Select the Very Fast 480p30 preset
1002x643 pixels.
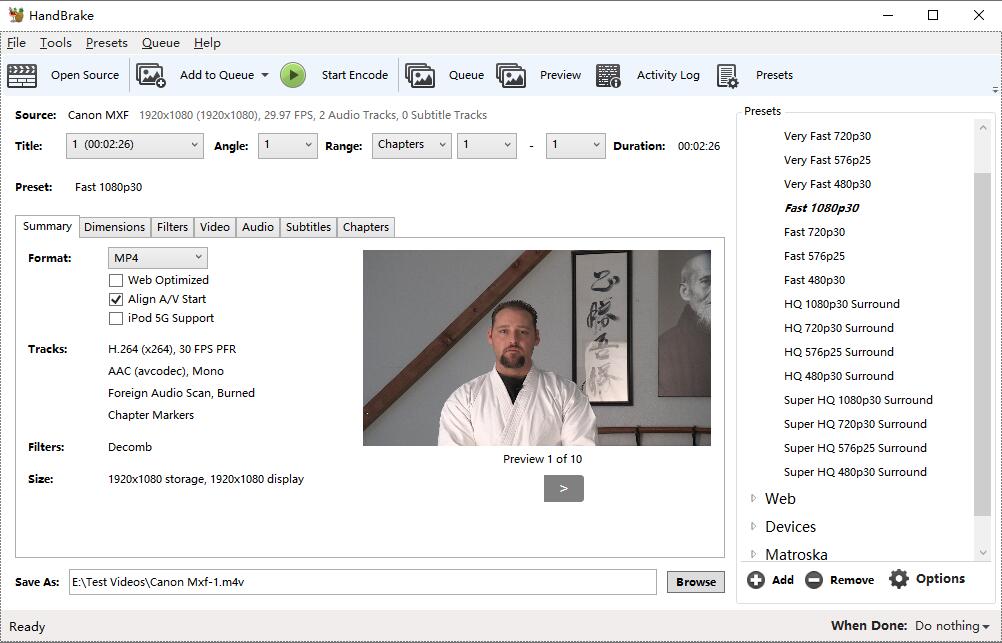point(827,184)
